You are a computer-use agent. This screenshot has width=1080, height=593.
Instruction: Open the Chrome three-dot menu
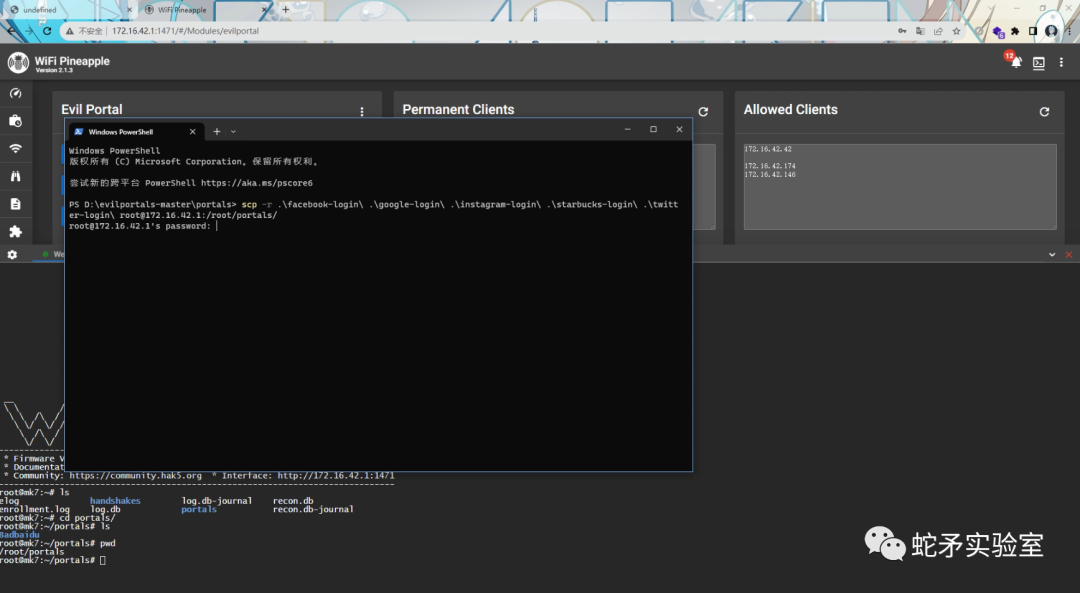(1070, 31)
